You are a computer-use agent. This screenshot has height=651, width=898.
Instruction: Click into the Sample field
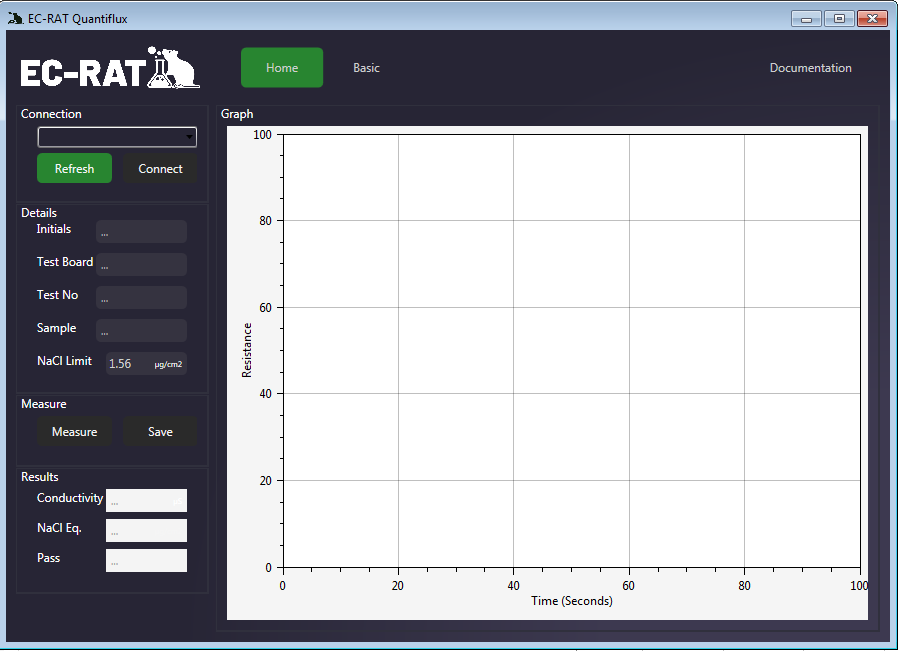click(141, 330)
